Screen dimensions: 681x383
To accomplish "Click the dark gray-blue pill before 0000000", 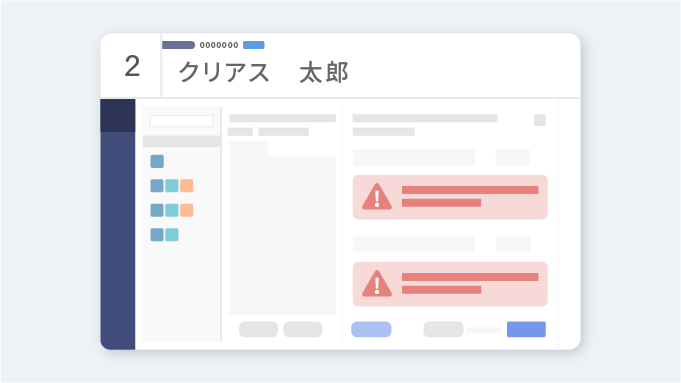I will coord(179,45).
